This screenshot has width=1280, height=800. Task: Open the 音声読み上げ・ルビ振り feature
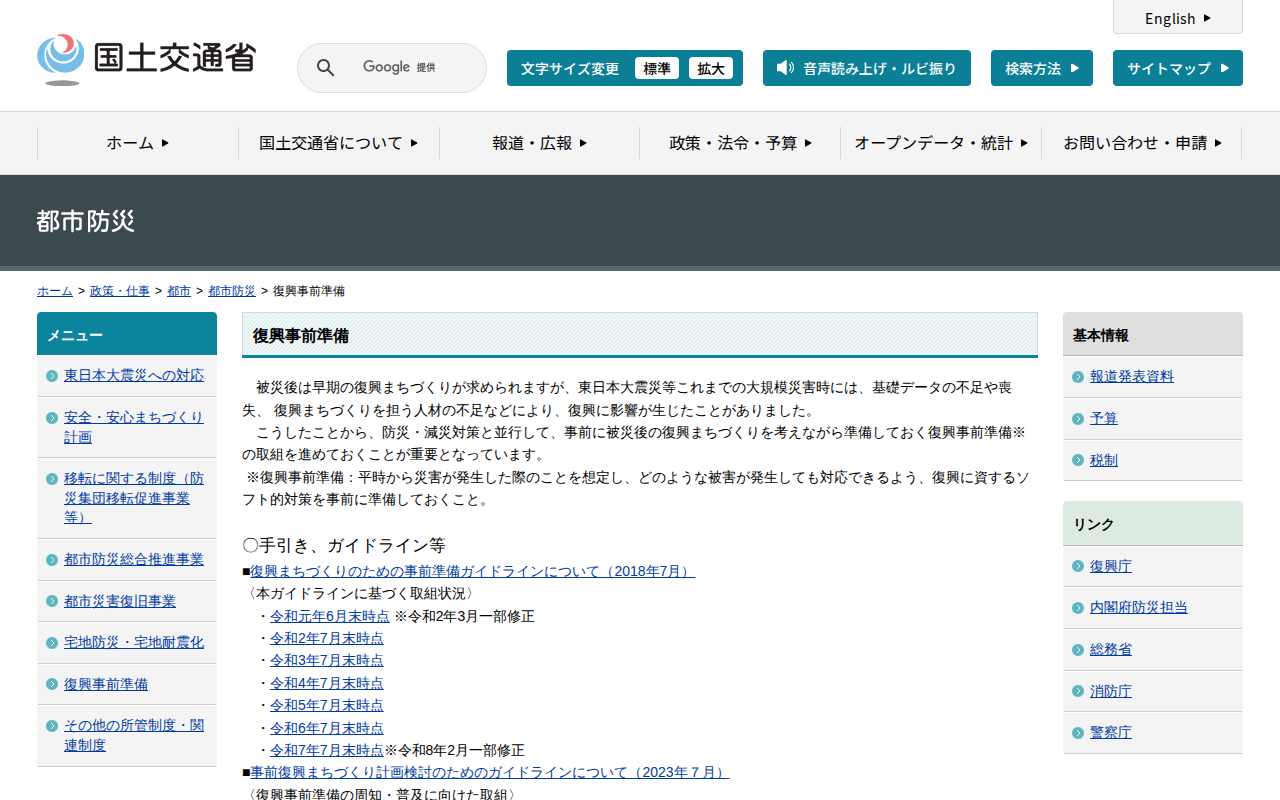[867, 68]
